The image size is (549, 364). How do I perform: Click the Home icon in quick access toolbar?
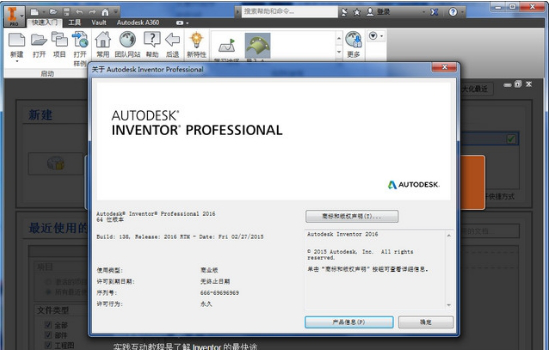[105, 12]
